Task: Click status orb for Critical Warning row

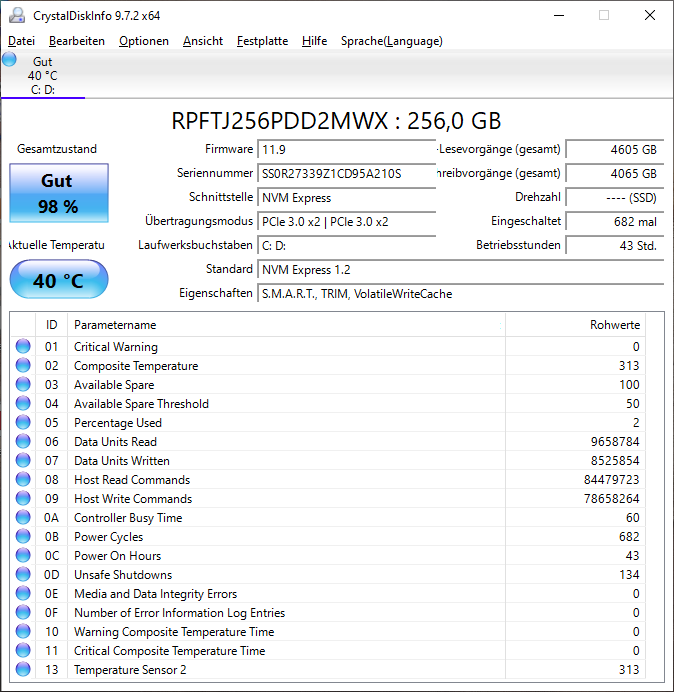Action: click(x=23, y=346)
